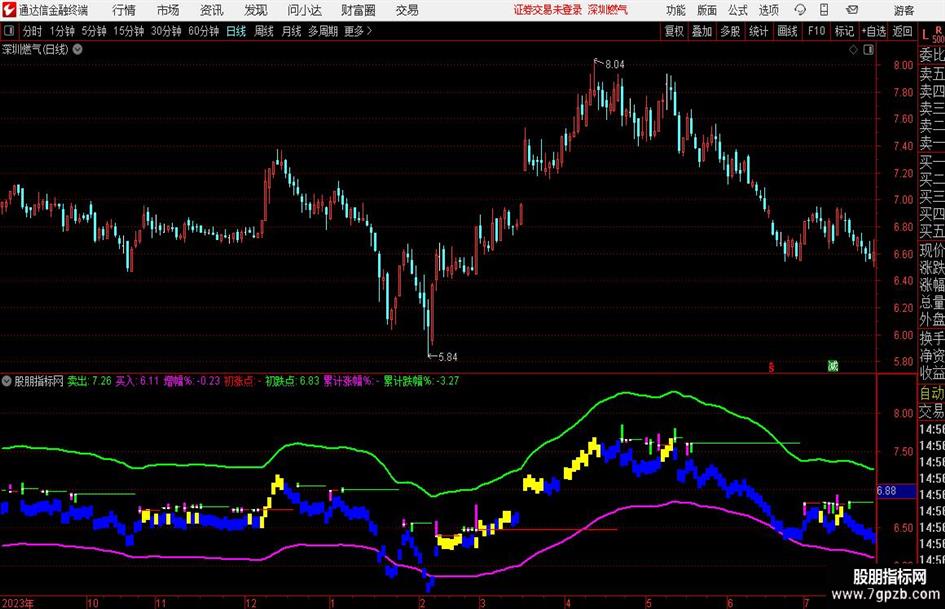Screen dimensions: 945x609
Task: Switch to the 分时 chart tab
Action: (32, 31)
